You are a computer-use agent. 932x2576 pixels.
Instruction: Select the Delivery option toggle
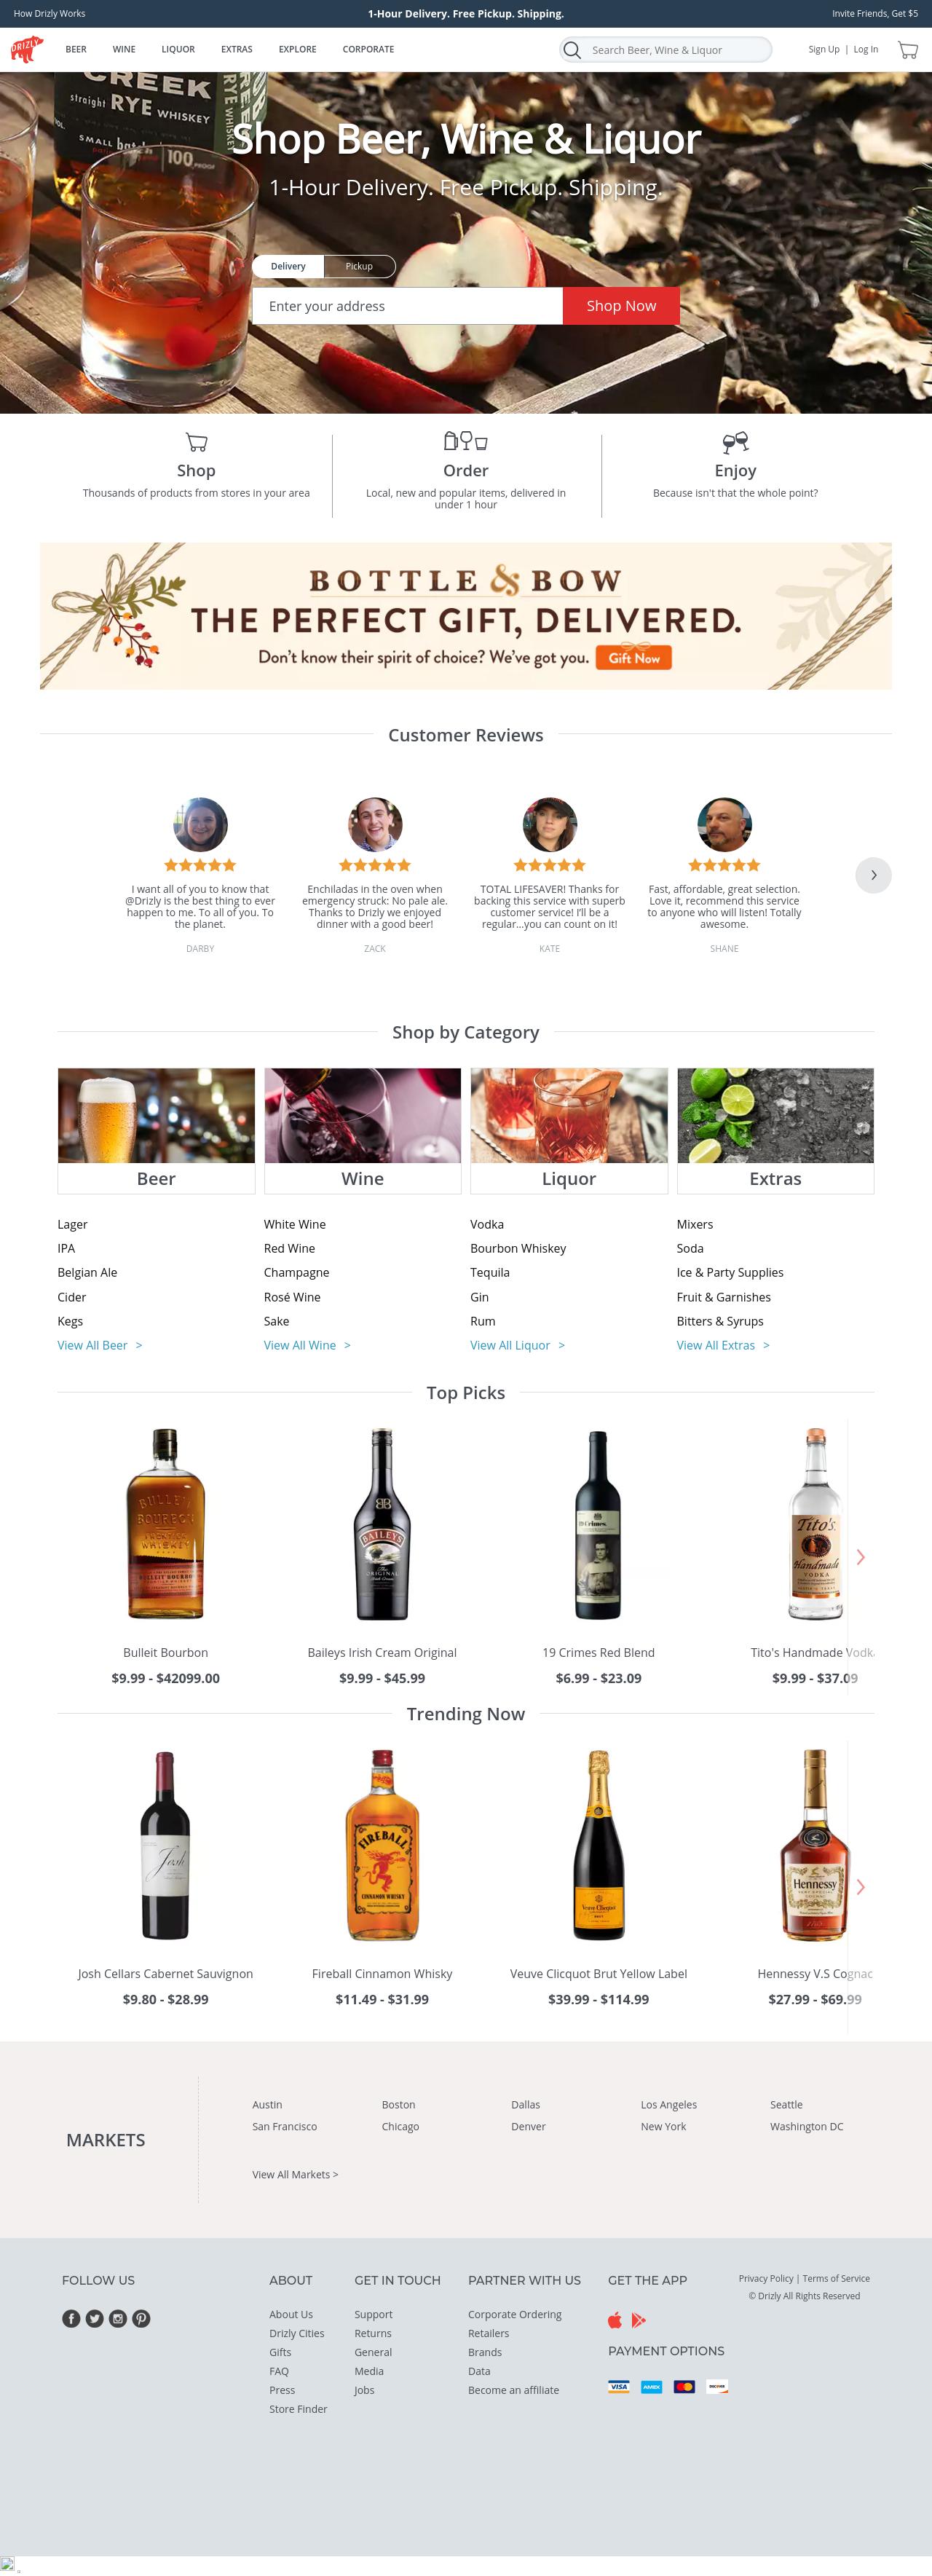[288, 266]
